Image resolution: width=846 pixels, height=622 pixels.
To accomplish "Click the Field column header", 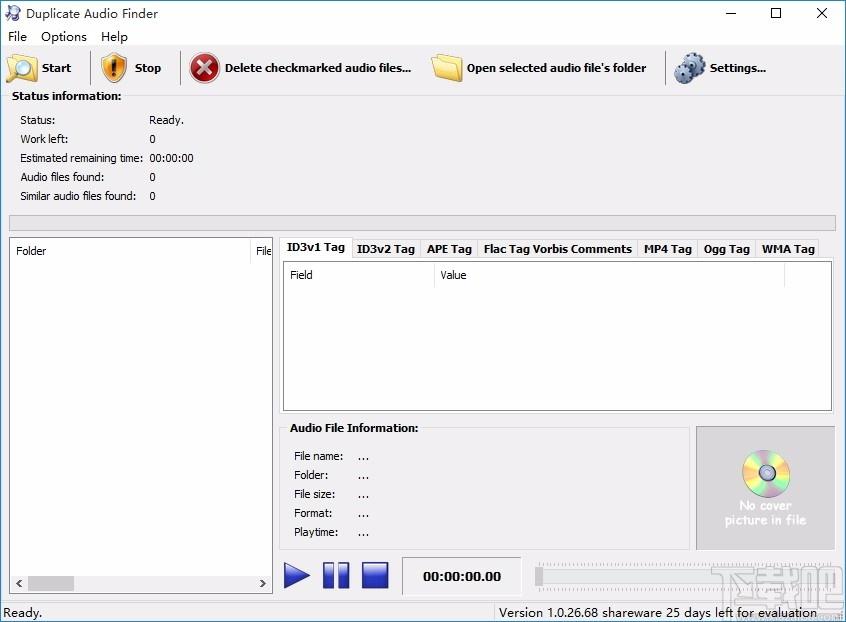I will point(359,275).
